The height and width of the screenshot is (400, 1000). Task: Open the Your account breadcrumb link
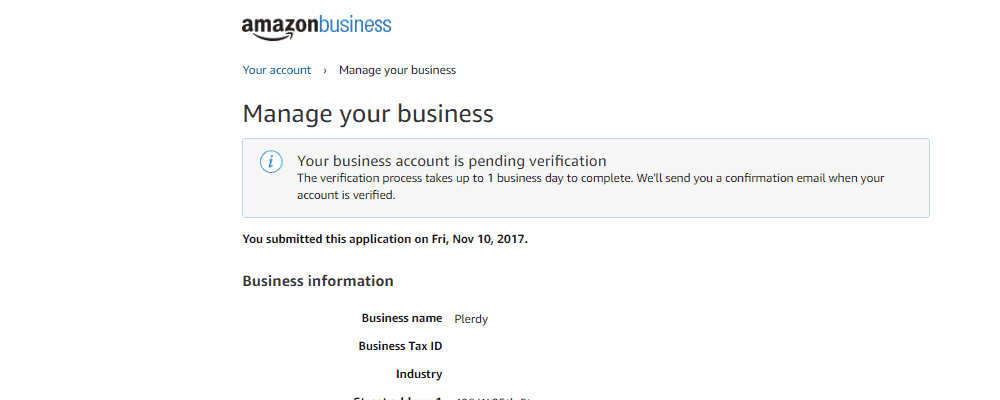(277, 70)
